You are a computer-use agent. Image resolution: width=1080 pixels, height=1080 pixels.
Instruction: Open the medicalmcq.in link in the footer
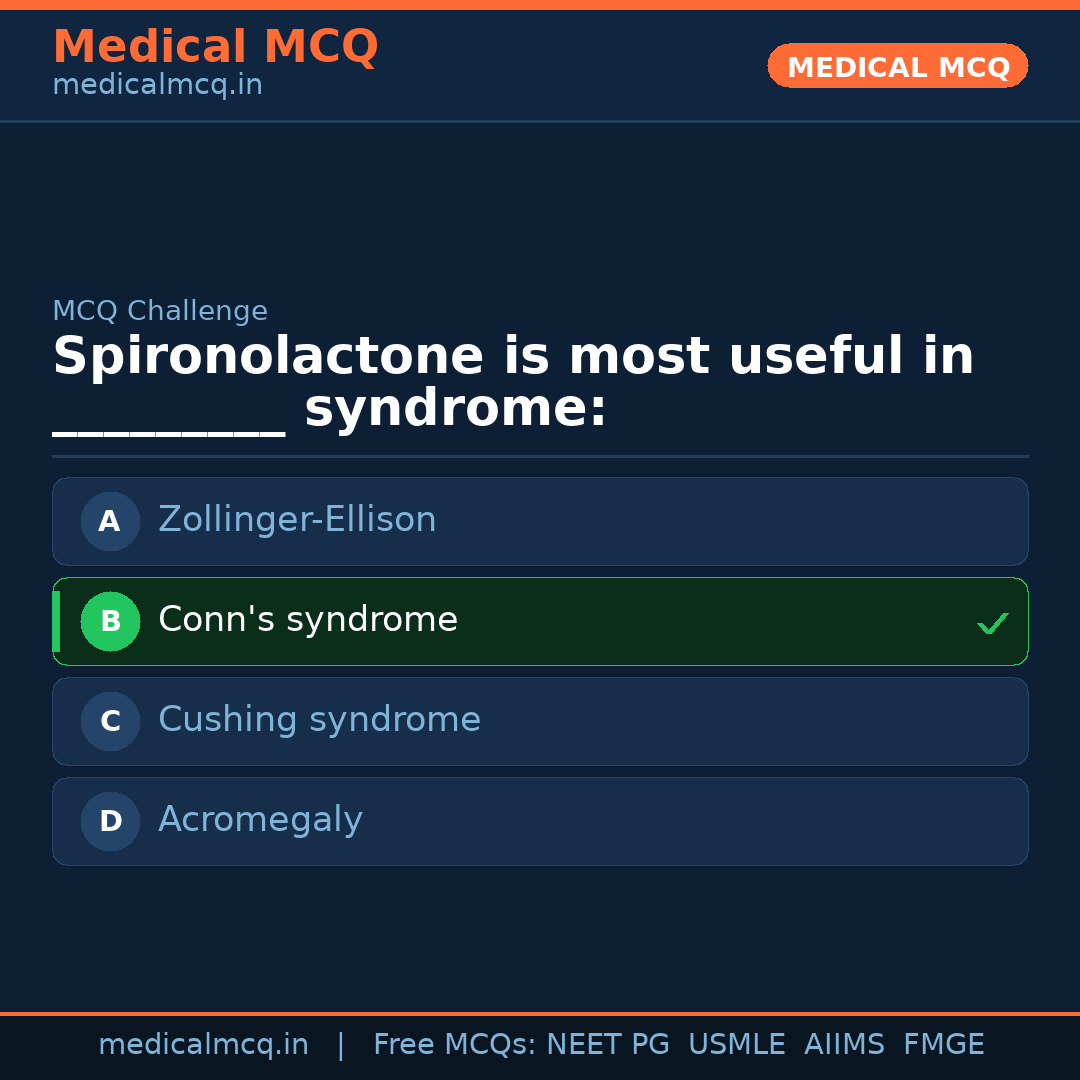tap(203, 1045)
